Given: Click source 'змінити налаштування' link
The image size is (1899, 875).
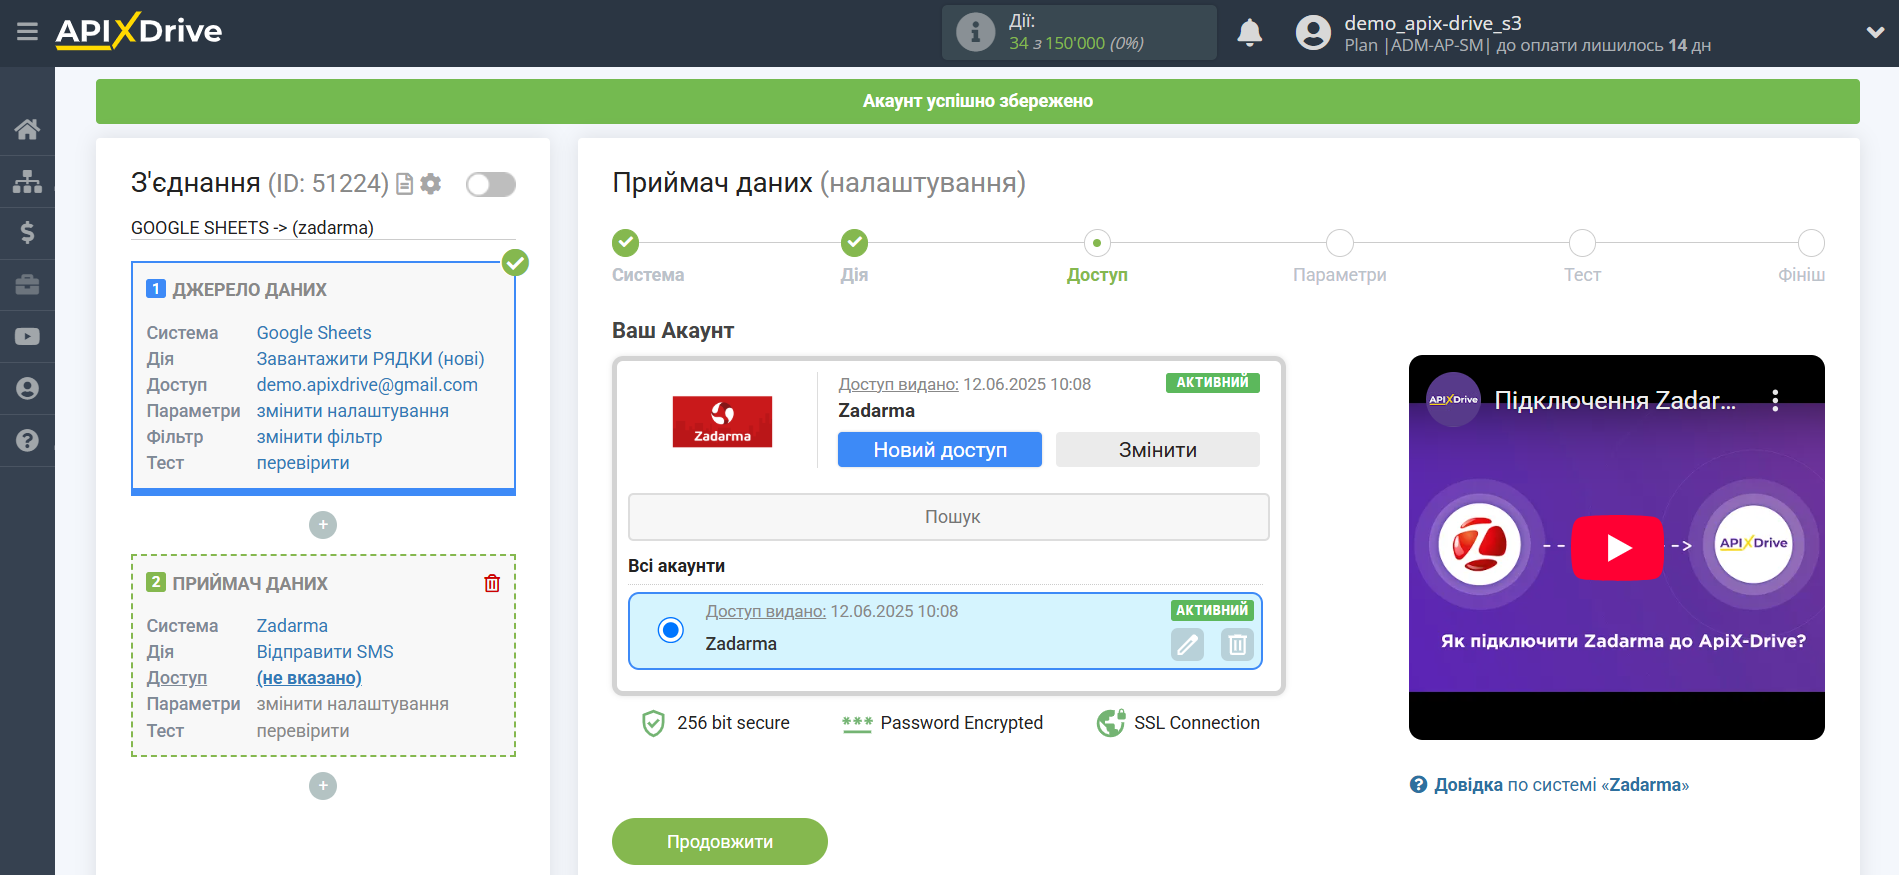Looking at the screenshot, I should click(x=352, y=411).
